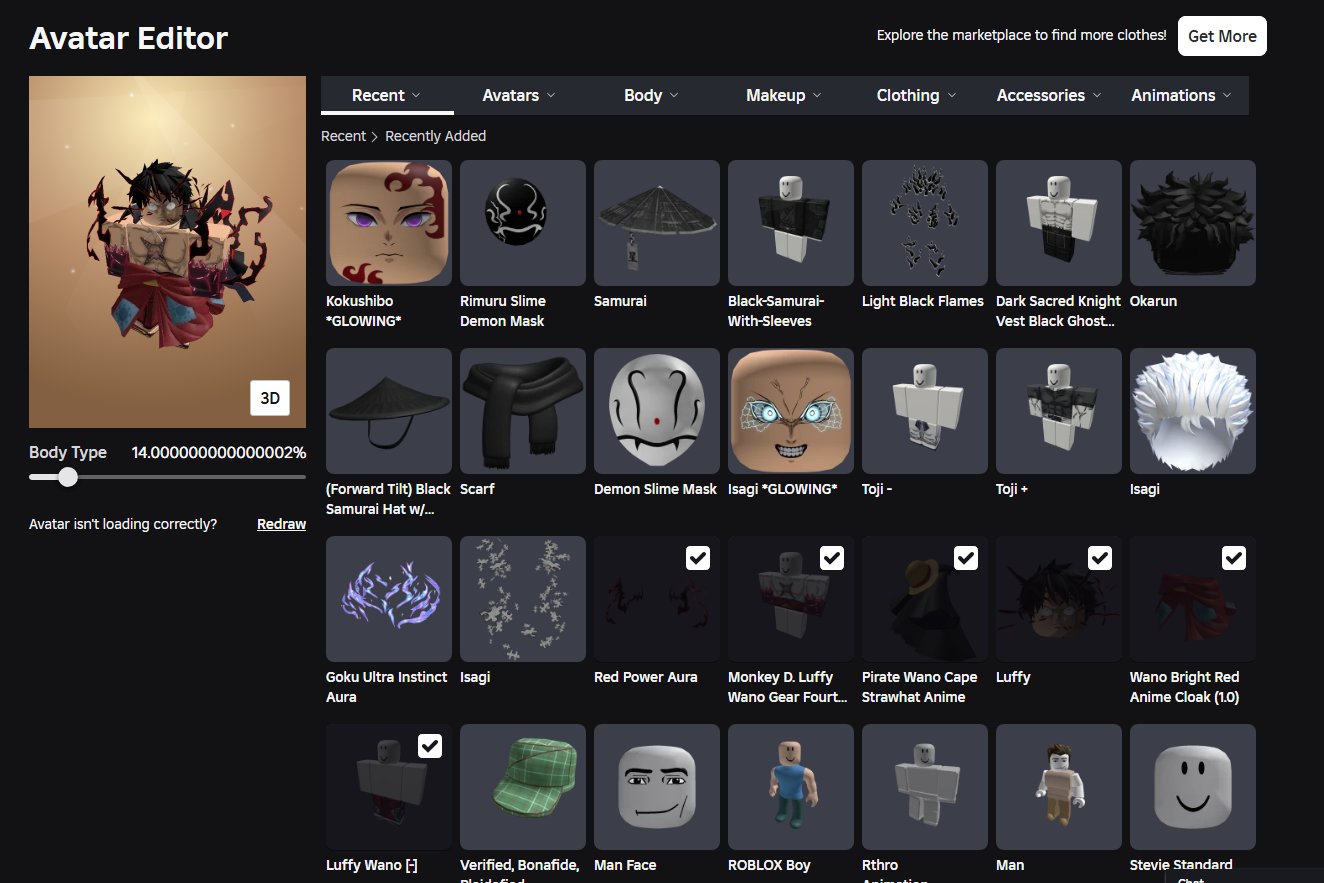The image size is (1324, 883).
Task: Choose the ROBLOX Boy avatar
Action: 791,787
